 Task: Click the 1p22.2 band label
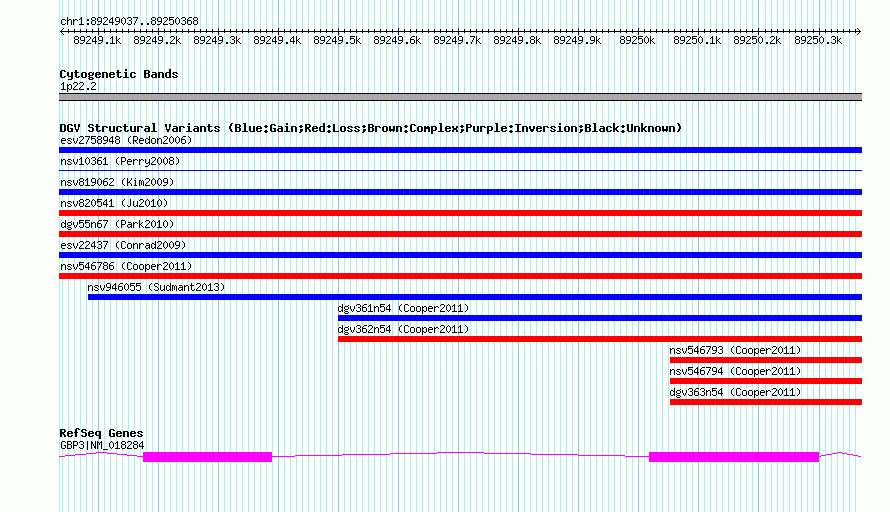pyautogui.click(x=78, y=86)
